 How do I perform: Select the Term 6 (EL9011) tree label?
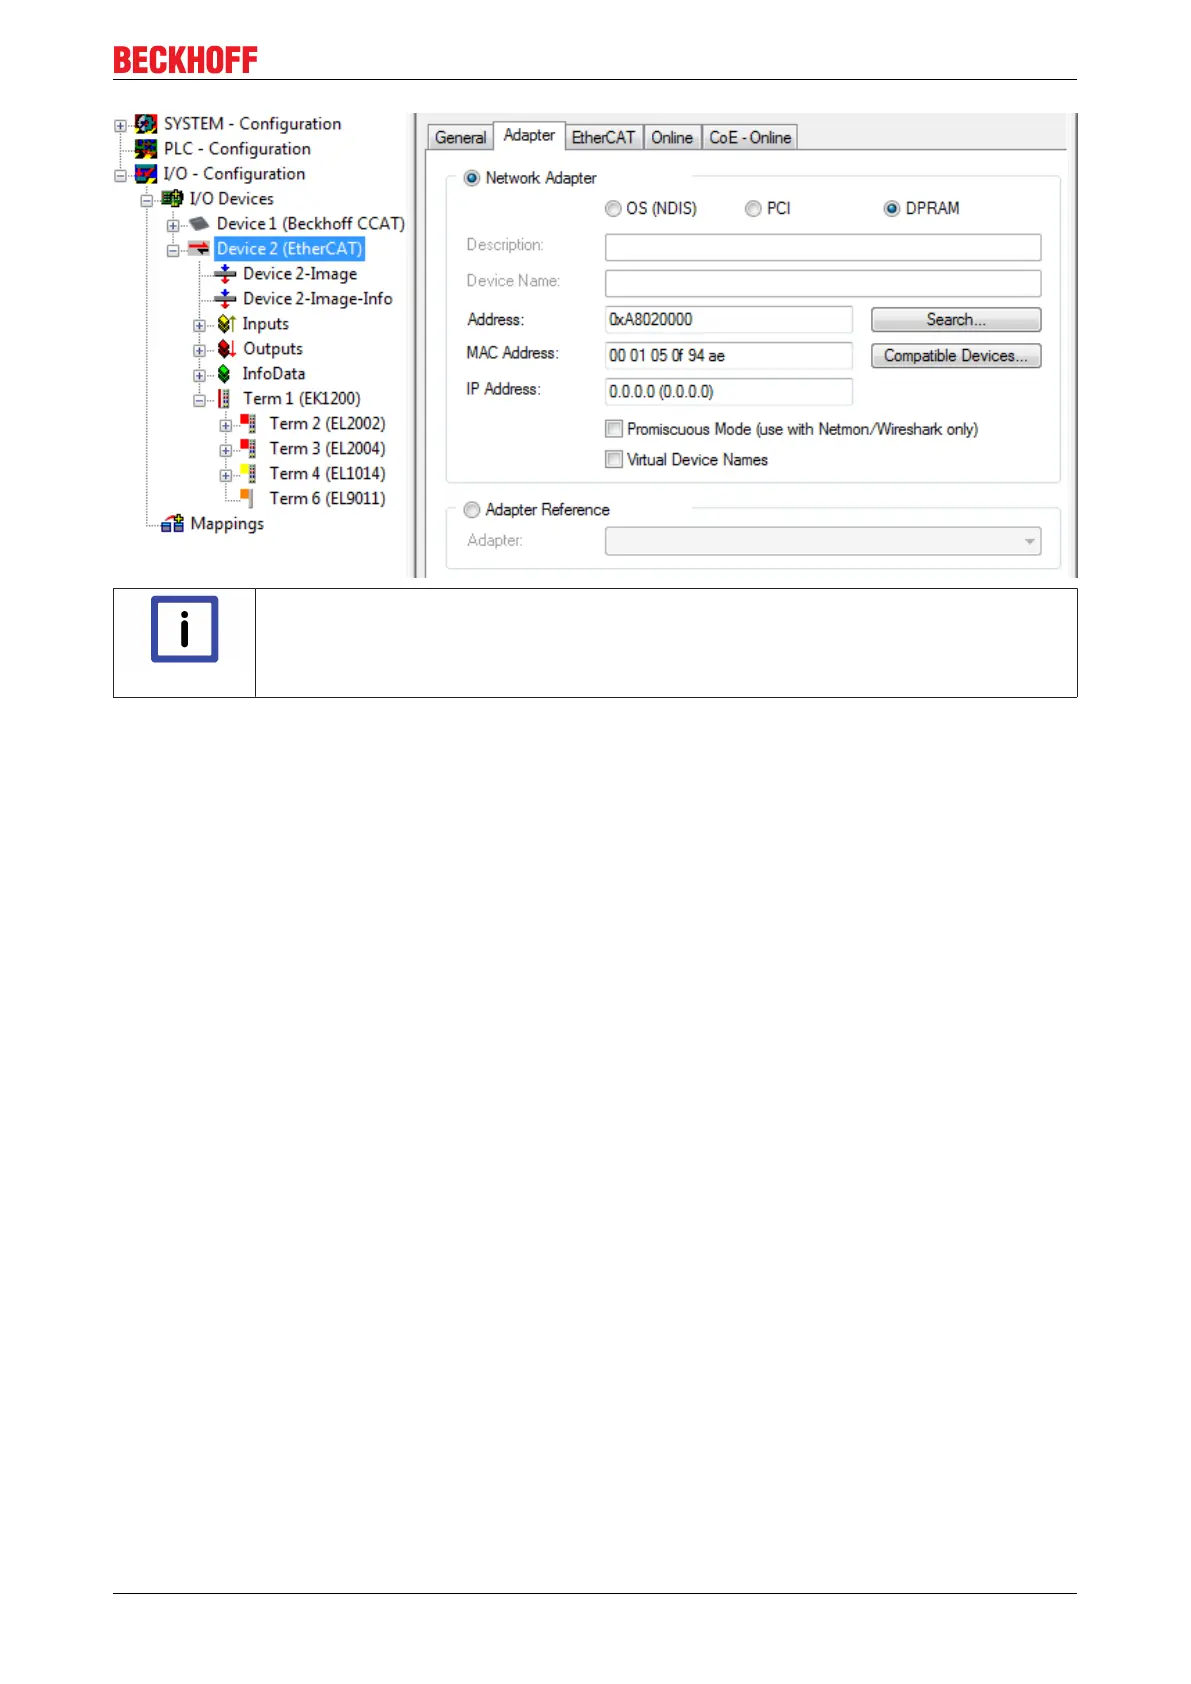pyautogui.click(x=327, y=499)
